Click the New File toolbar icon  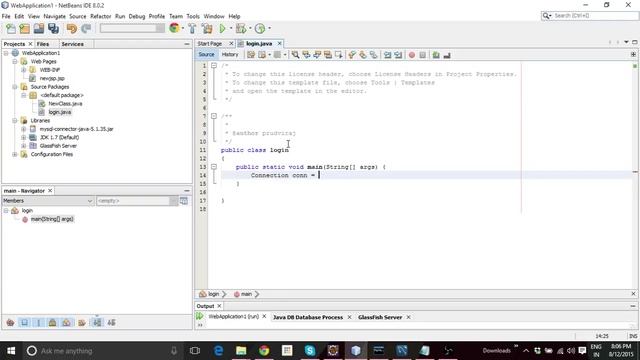point(11,29)
